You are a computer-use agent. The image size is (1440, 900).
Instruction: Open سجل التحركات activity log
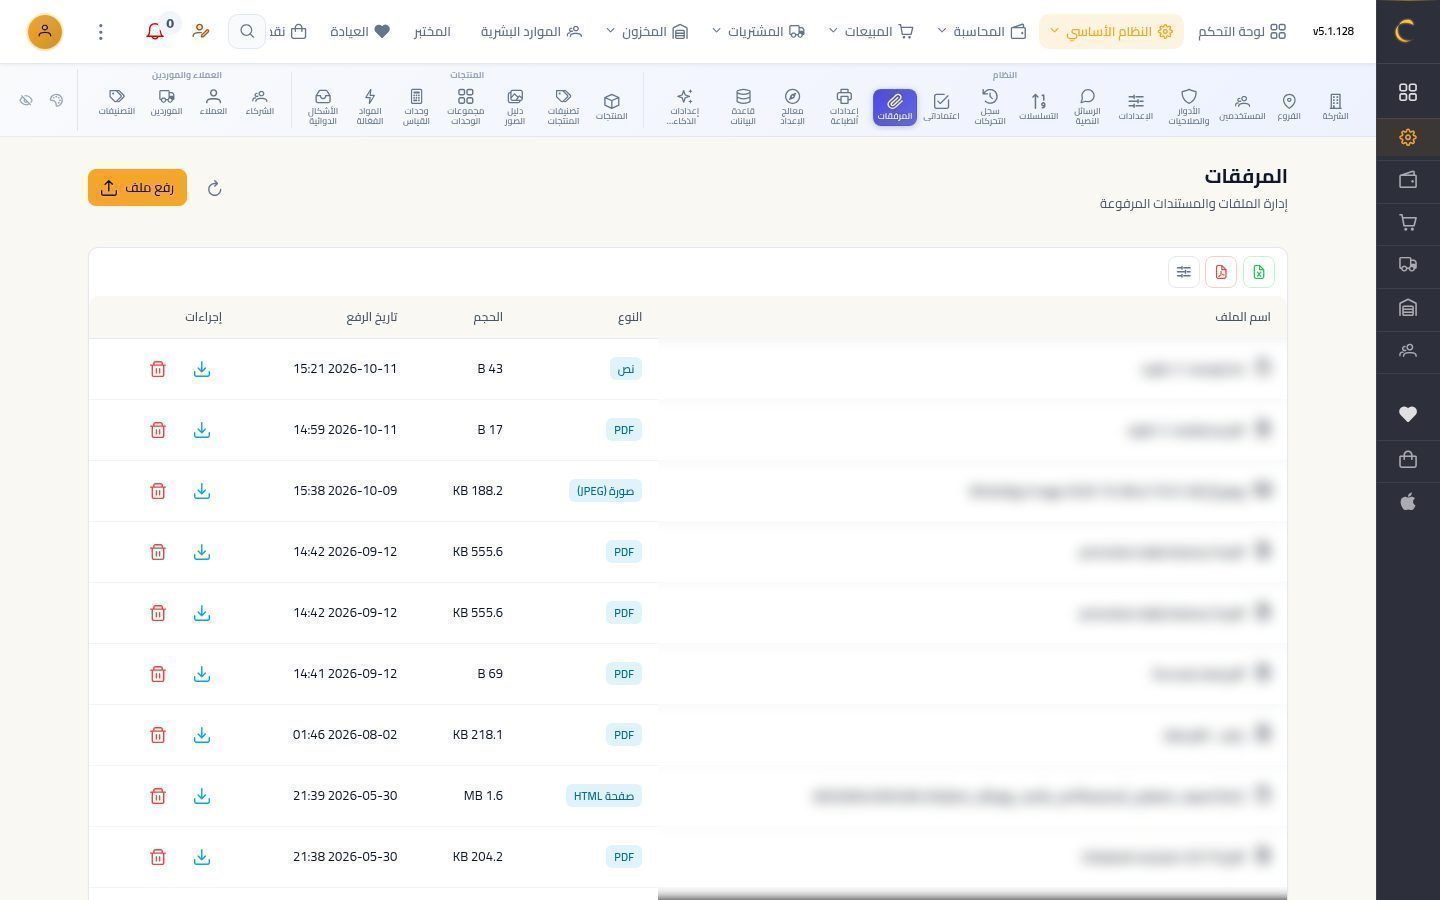click(990, 107)
